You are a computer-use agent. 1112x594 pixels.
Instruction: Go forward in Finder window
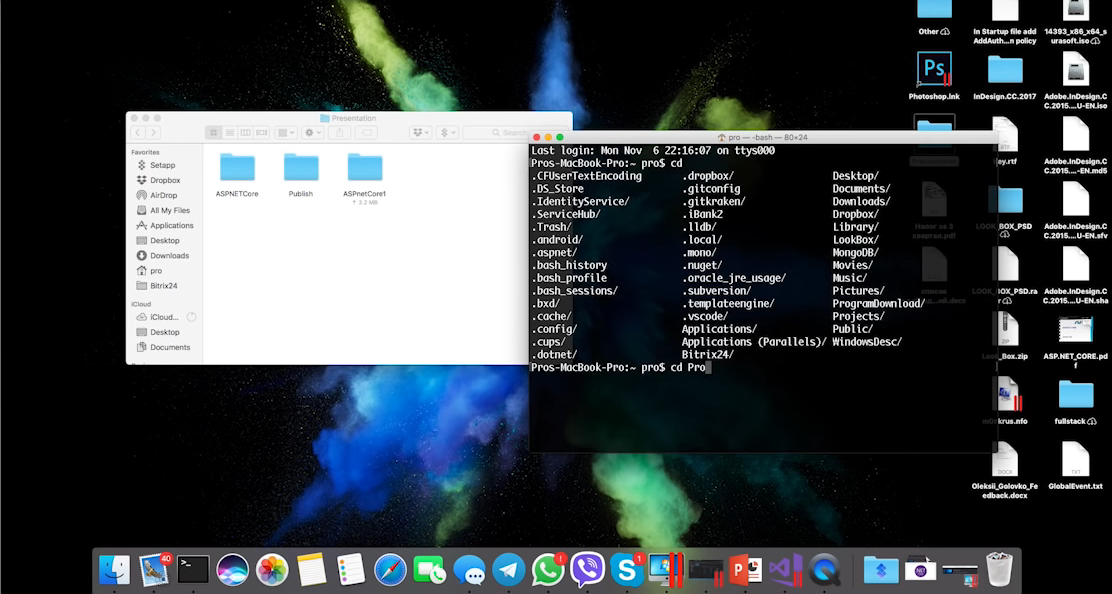pos(153,133)
